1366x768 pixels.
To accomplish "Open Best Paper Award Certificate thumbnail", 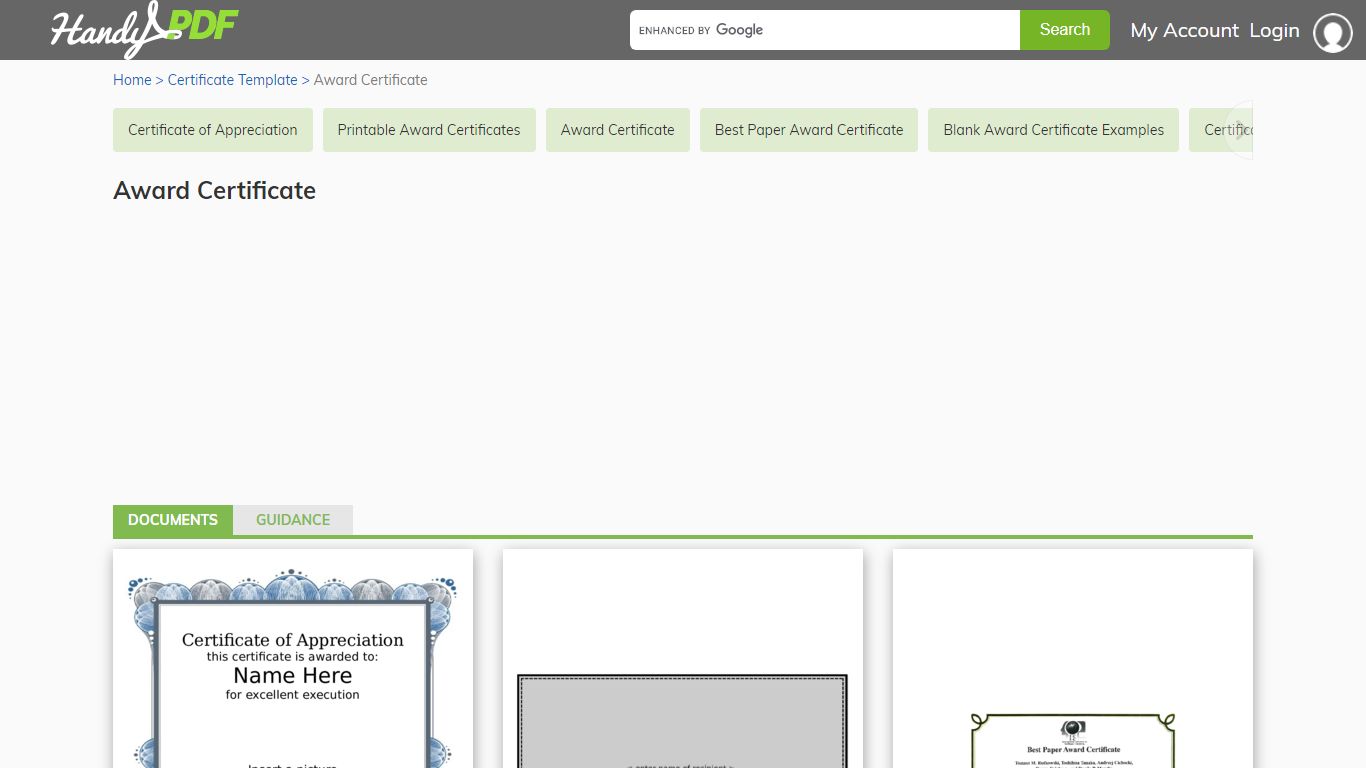I will 1073,659.
